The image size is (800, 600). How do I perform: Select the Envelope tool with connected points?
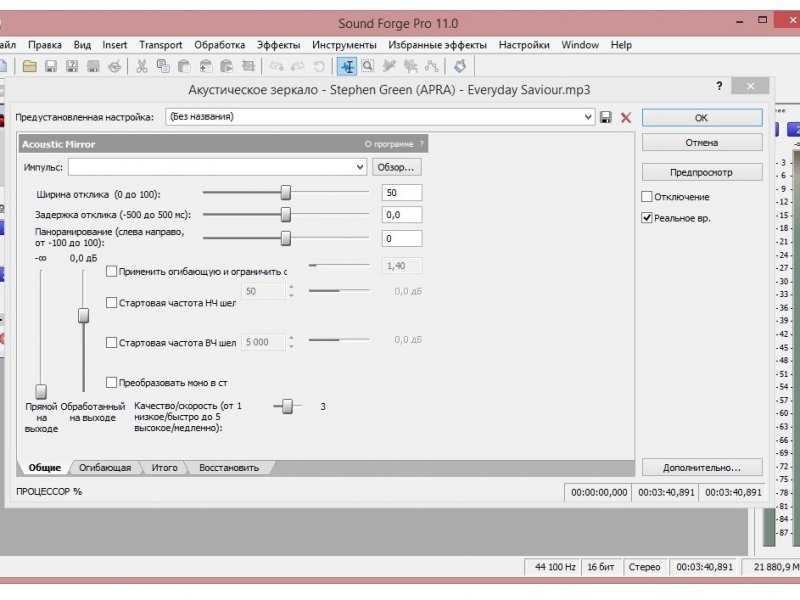coord(432,66)
